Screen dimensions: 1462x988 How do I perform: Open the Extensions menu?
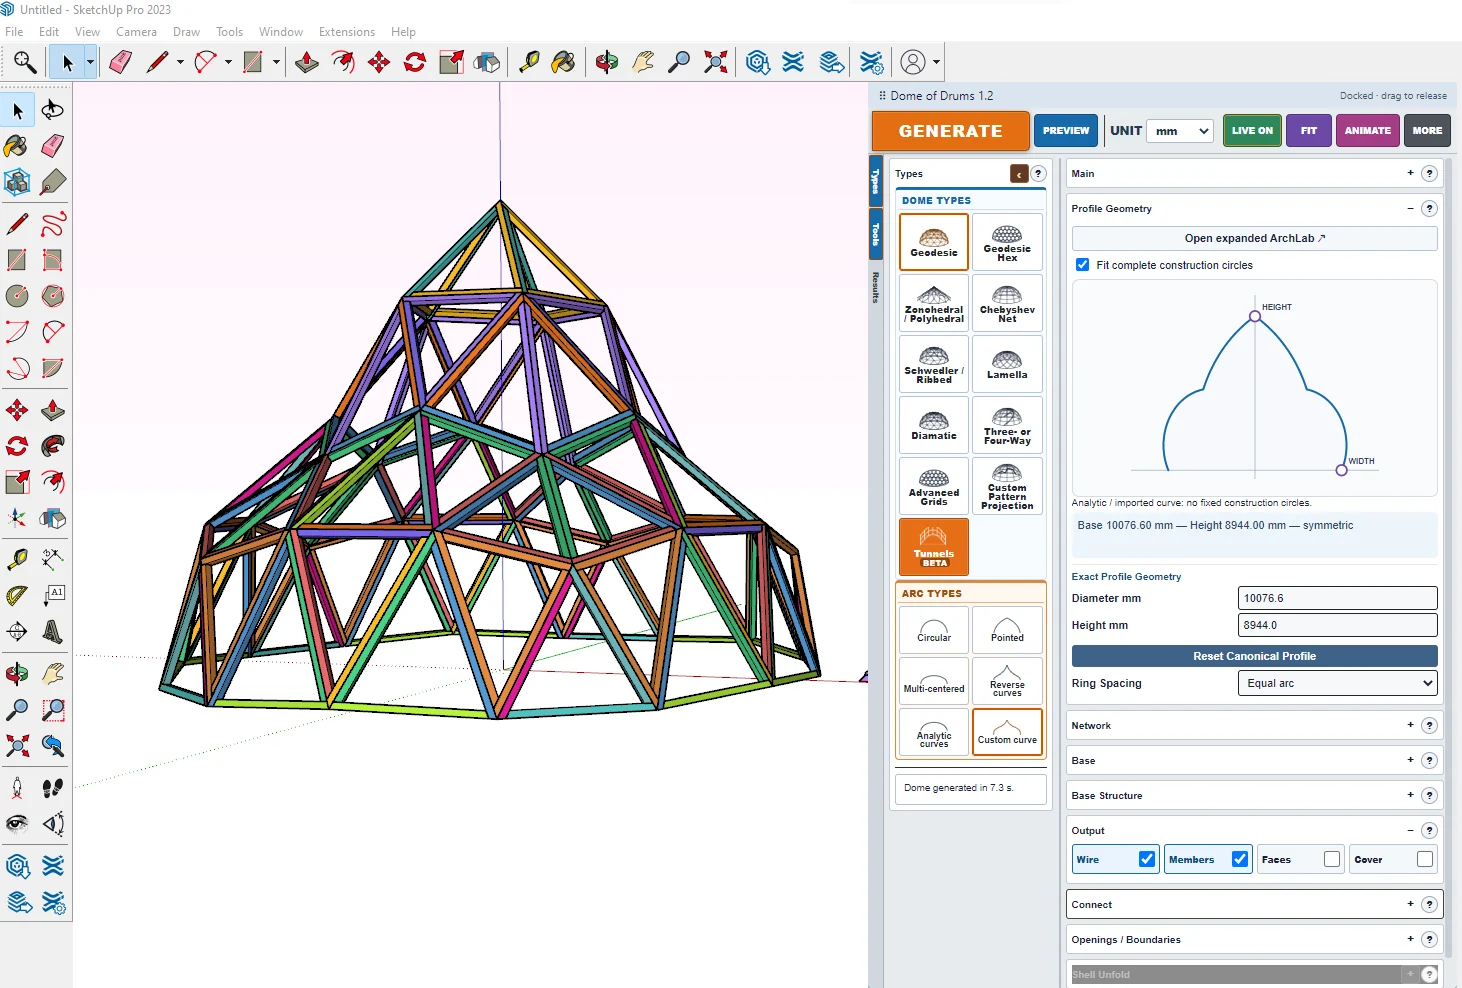pos(347,32)
